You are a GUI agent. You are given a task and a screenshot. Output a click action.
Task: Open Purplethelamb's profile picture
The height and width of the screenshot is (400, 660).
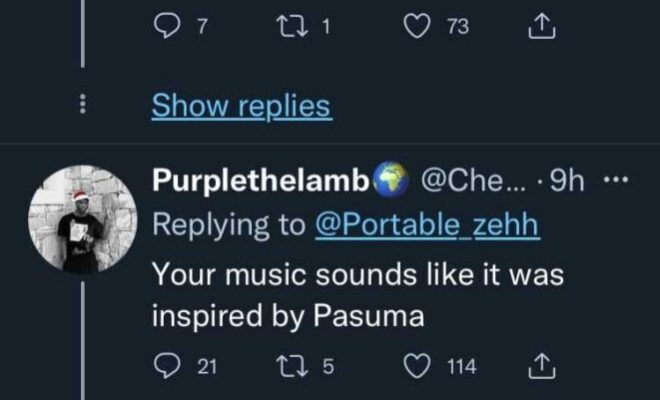82,219
